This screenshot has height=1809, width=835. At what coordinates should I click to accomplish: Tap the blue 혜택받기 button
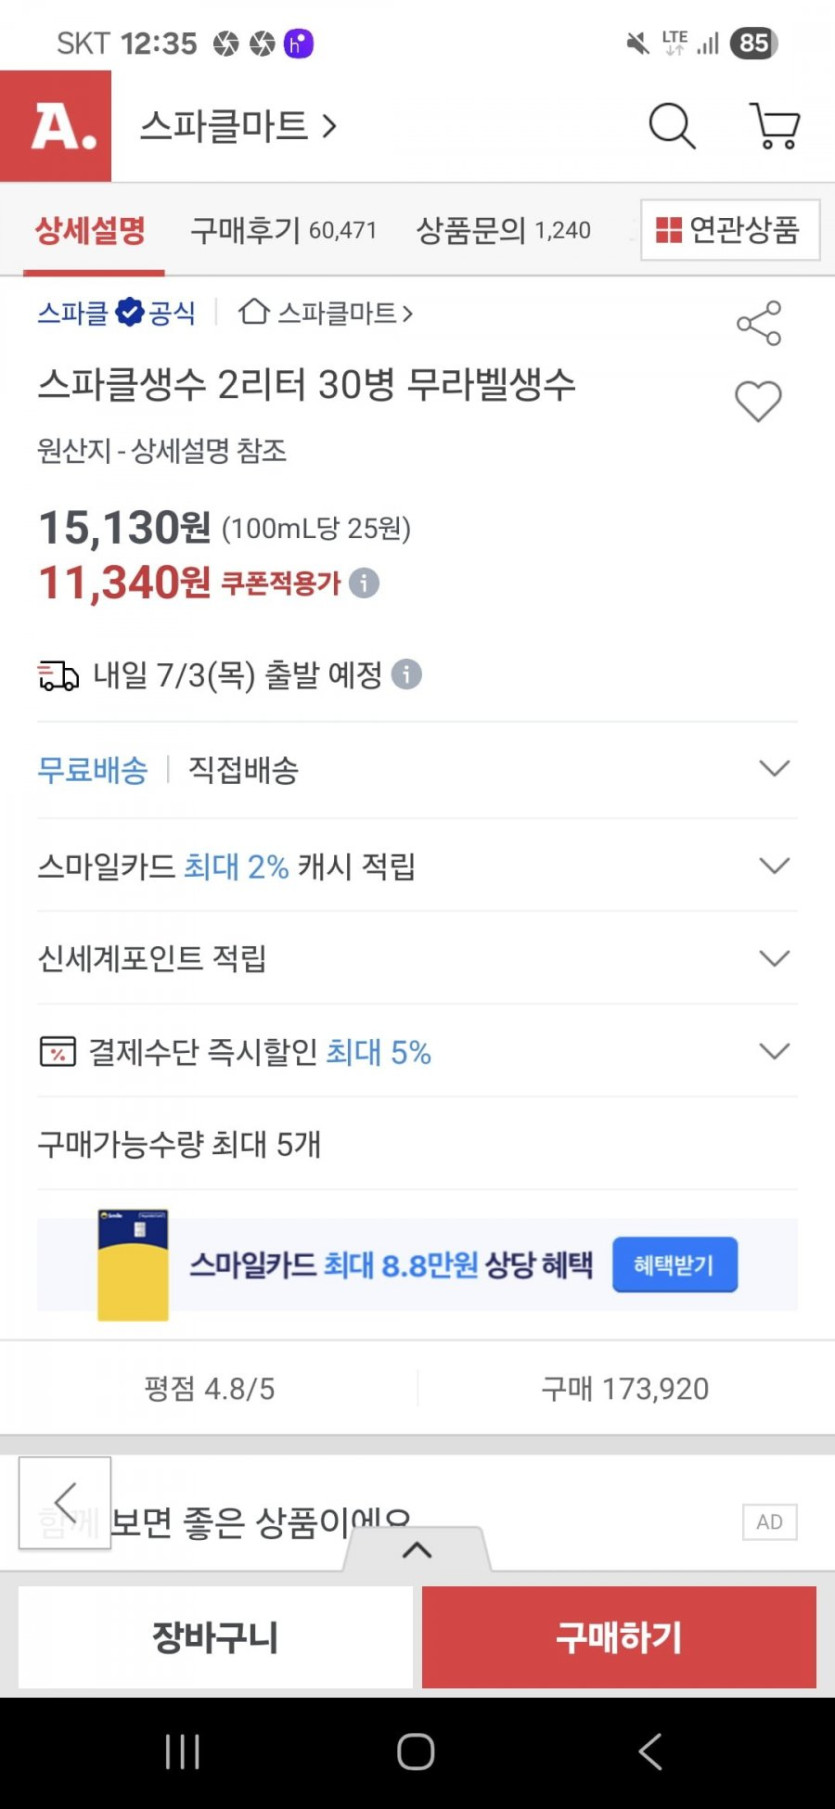click(675, 1265)
